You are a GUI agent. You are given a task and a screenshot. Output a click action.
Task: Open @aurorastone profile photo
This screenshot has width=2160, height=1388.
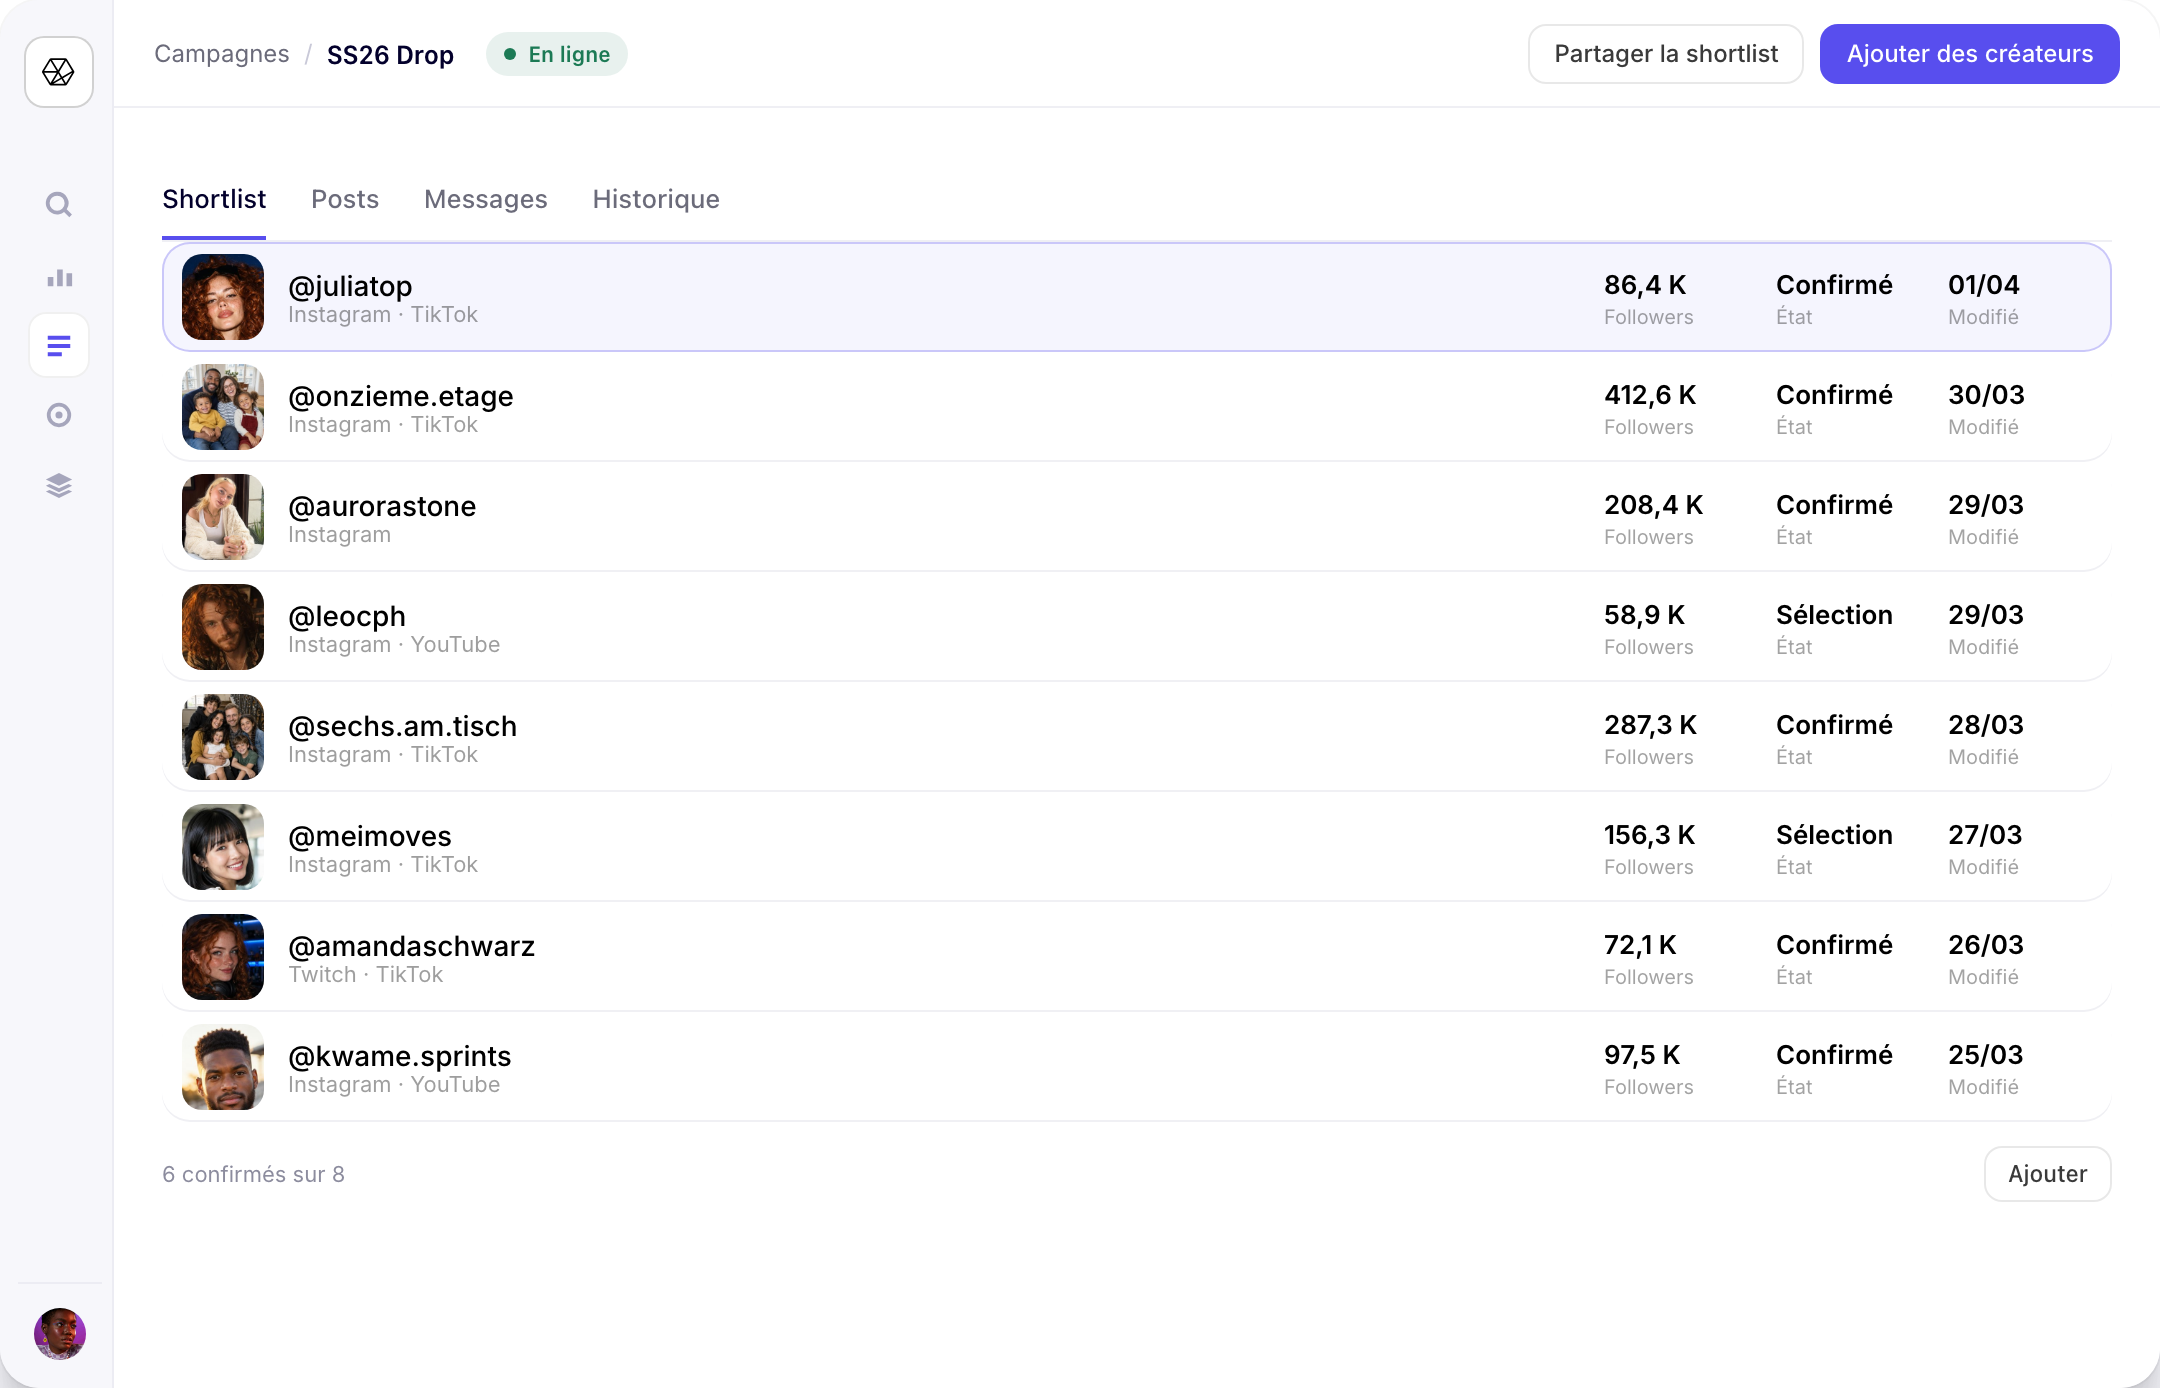point(223,517)
